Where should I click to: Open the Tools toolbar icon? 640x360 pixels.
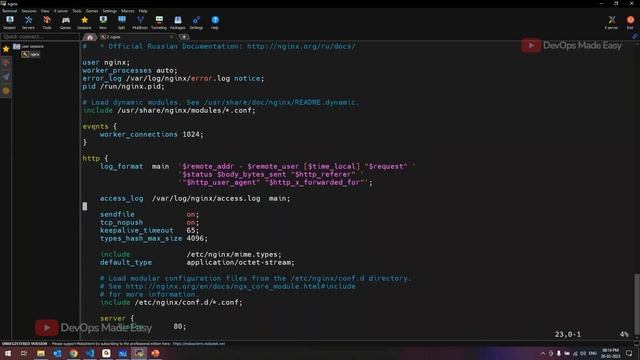47,22
